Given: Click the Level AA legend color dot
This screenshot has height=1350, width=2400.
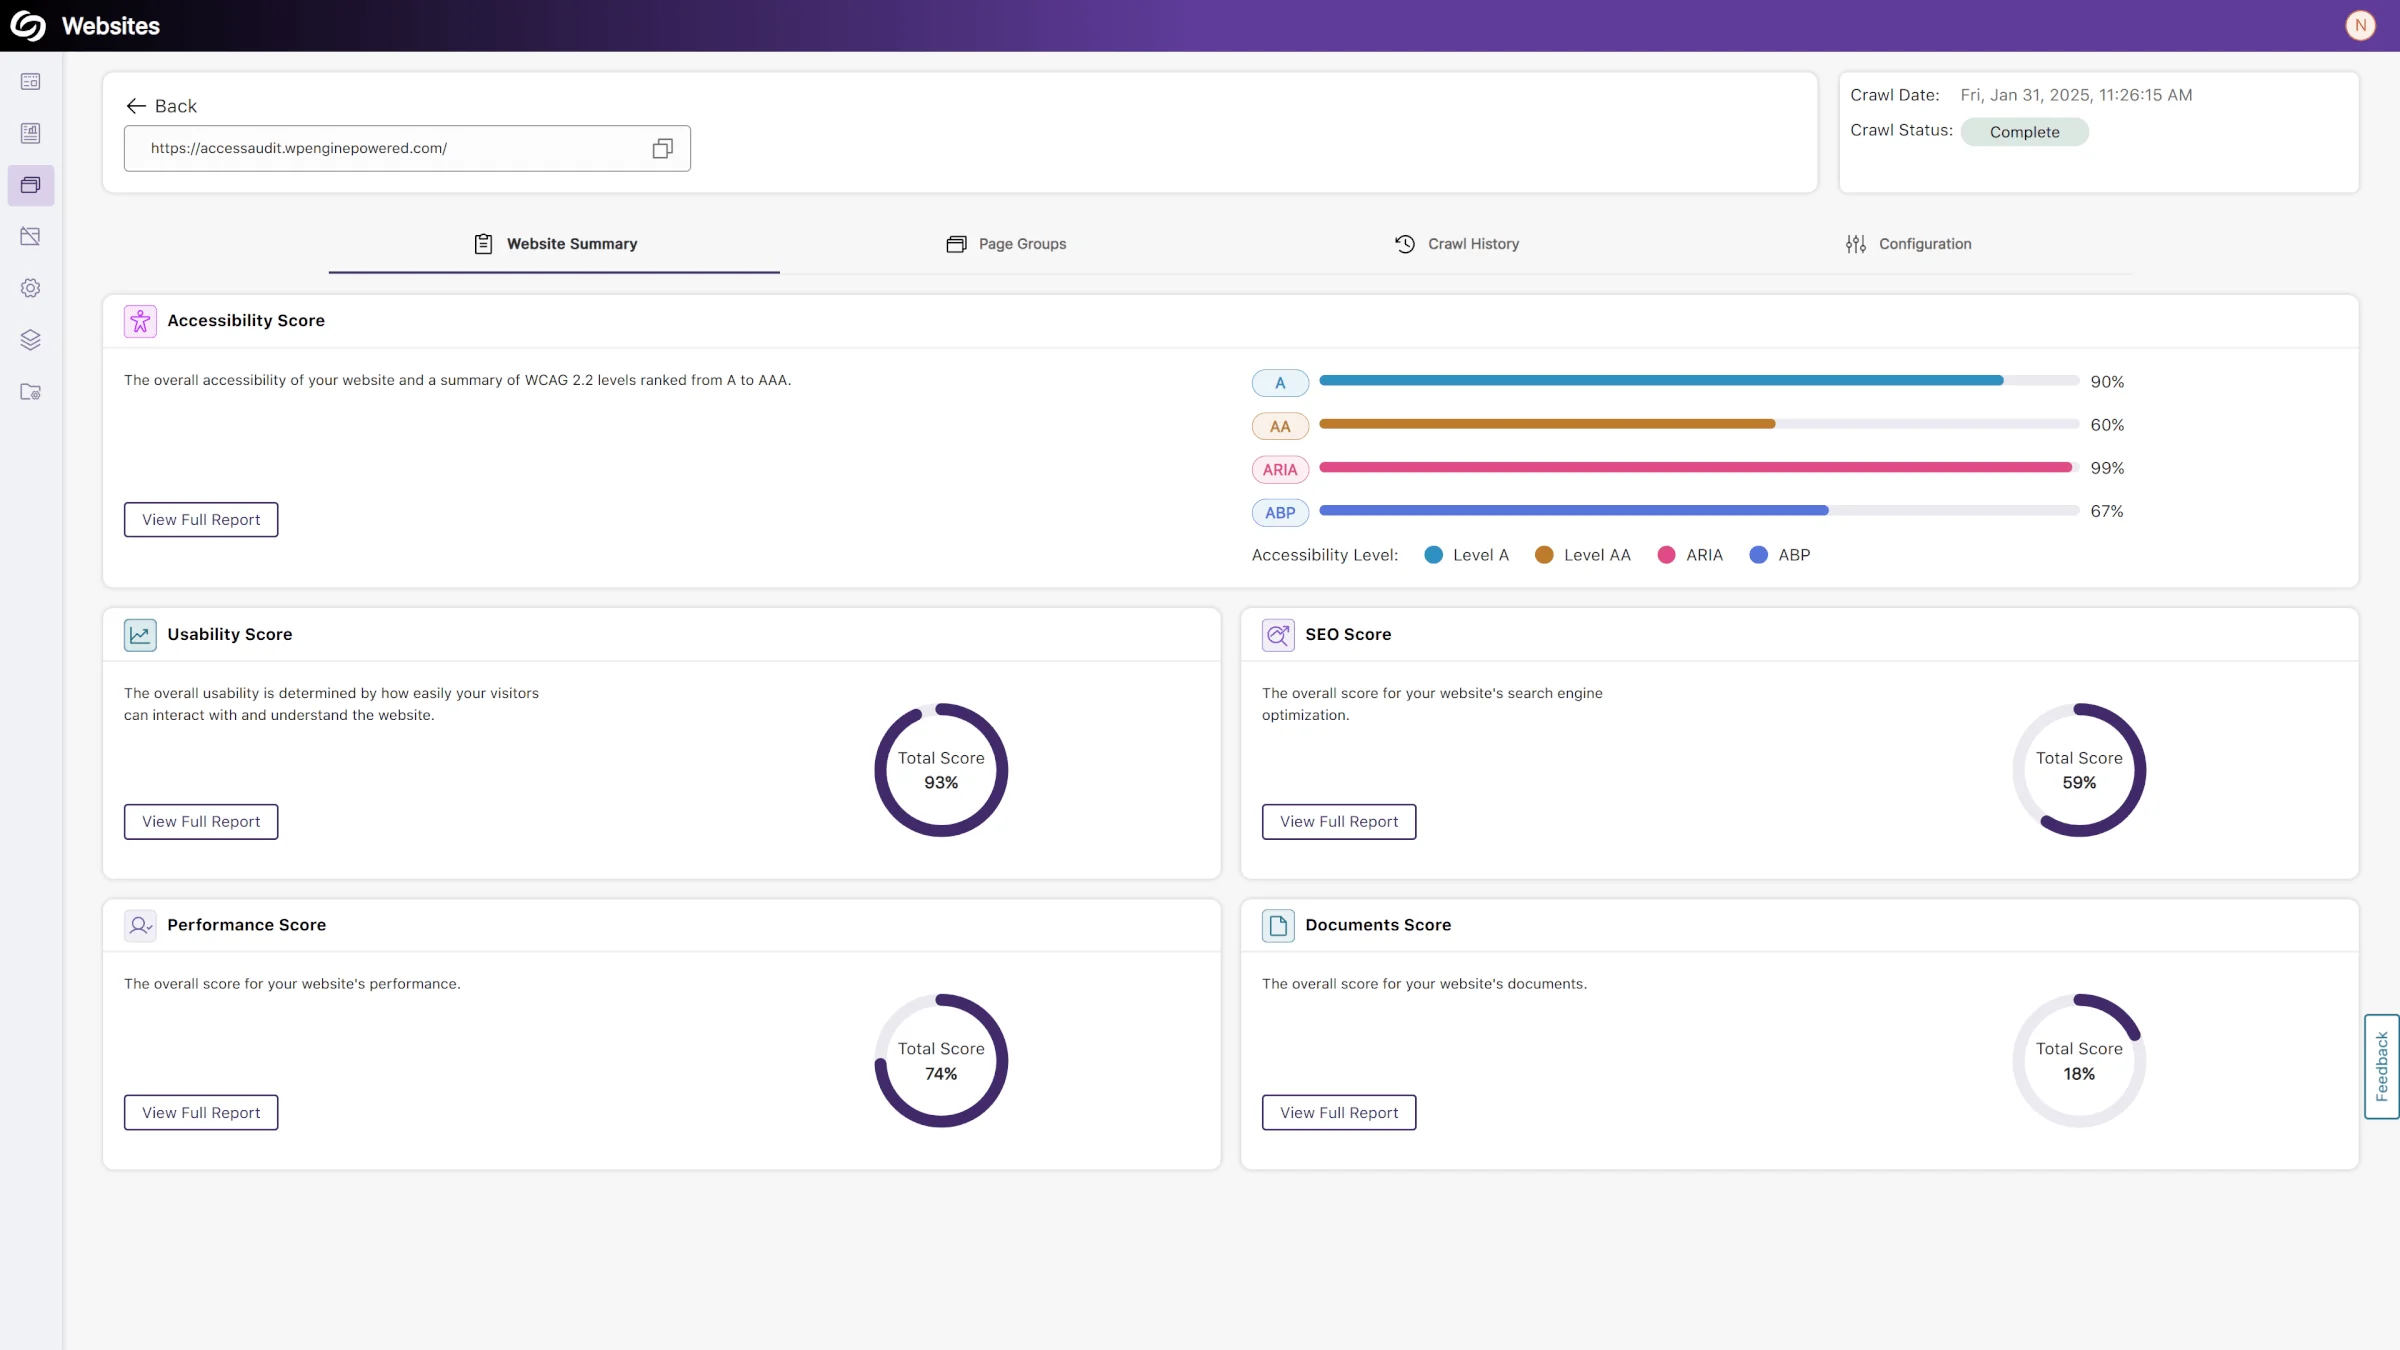Looking at the screenshot, I should 1544,555.
